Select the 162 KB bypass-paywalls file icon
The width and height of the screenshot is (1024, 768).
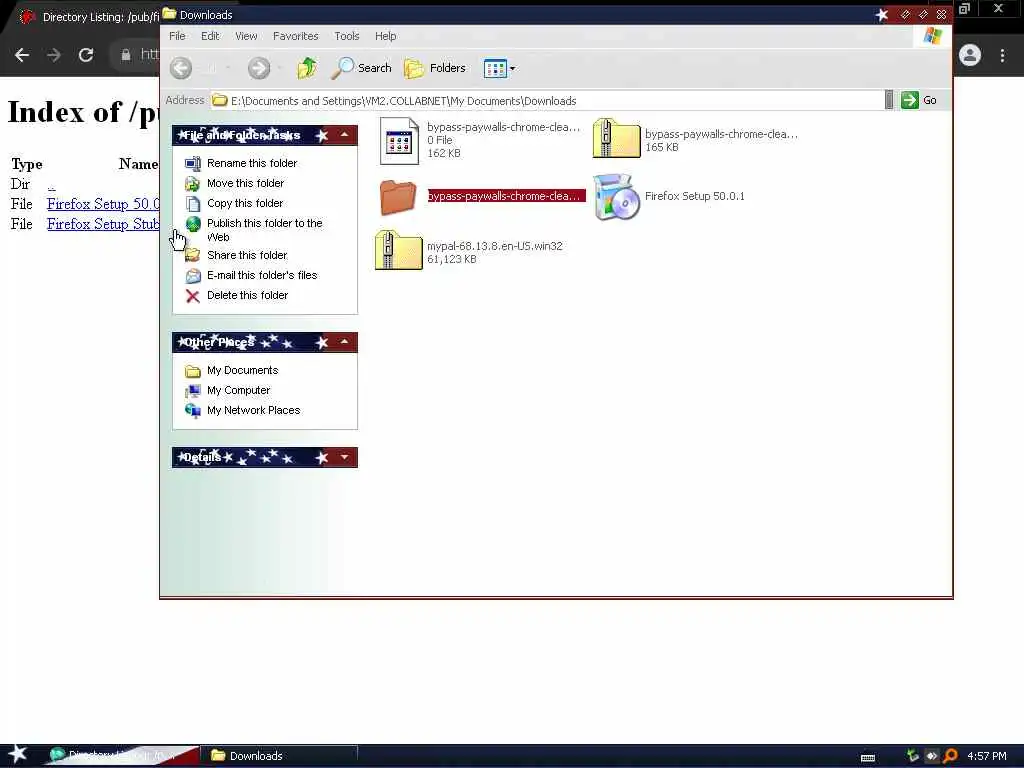[399, 141]
